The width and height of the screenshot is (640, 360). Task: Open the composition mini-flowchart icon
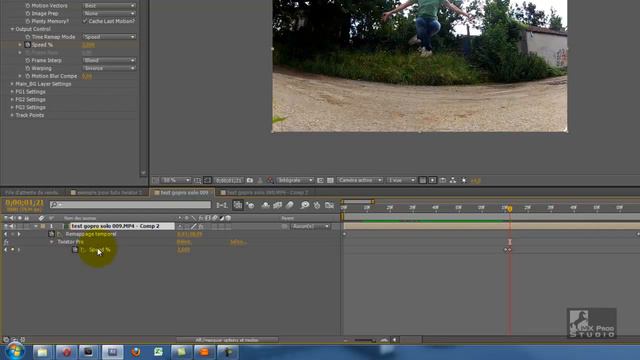(x=222, y=205)
